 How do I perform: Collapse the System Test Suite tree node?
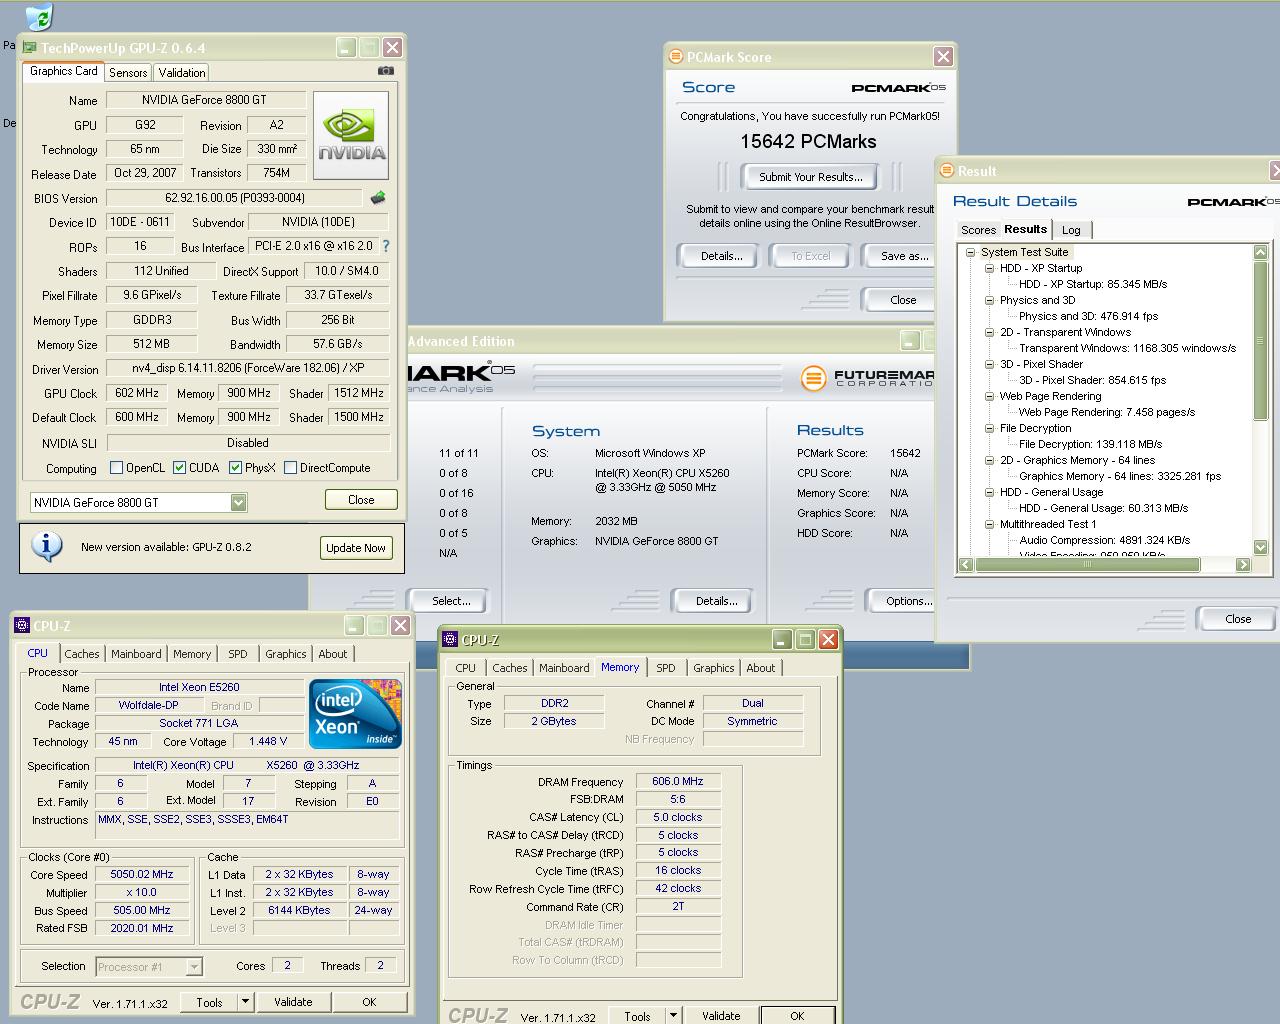pos(970,252)
